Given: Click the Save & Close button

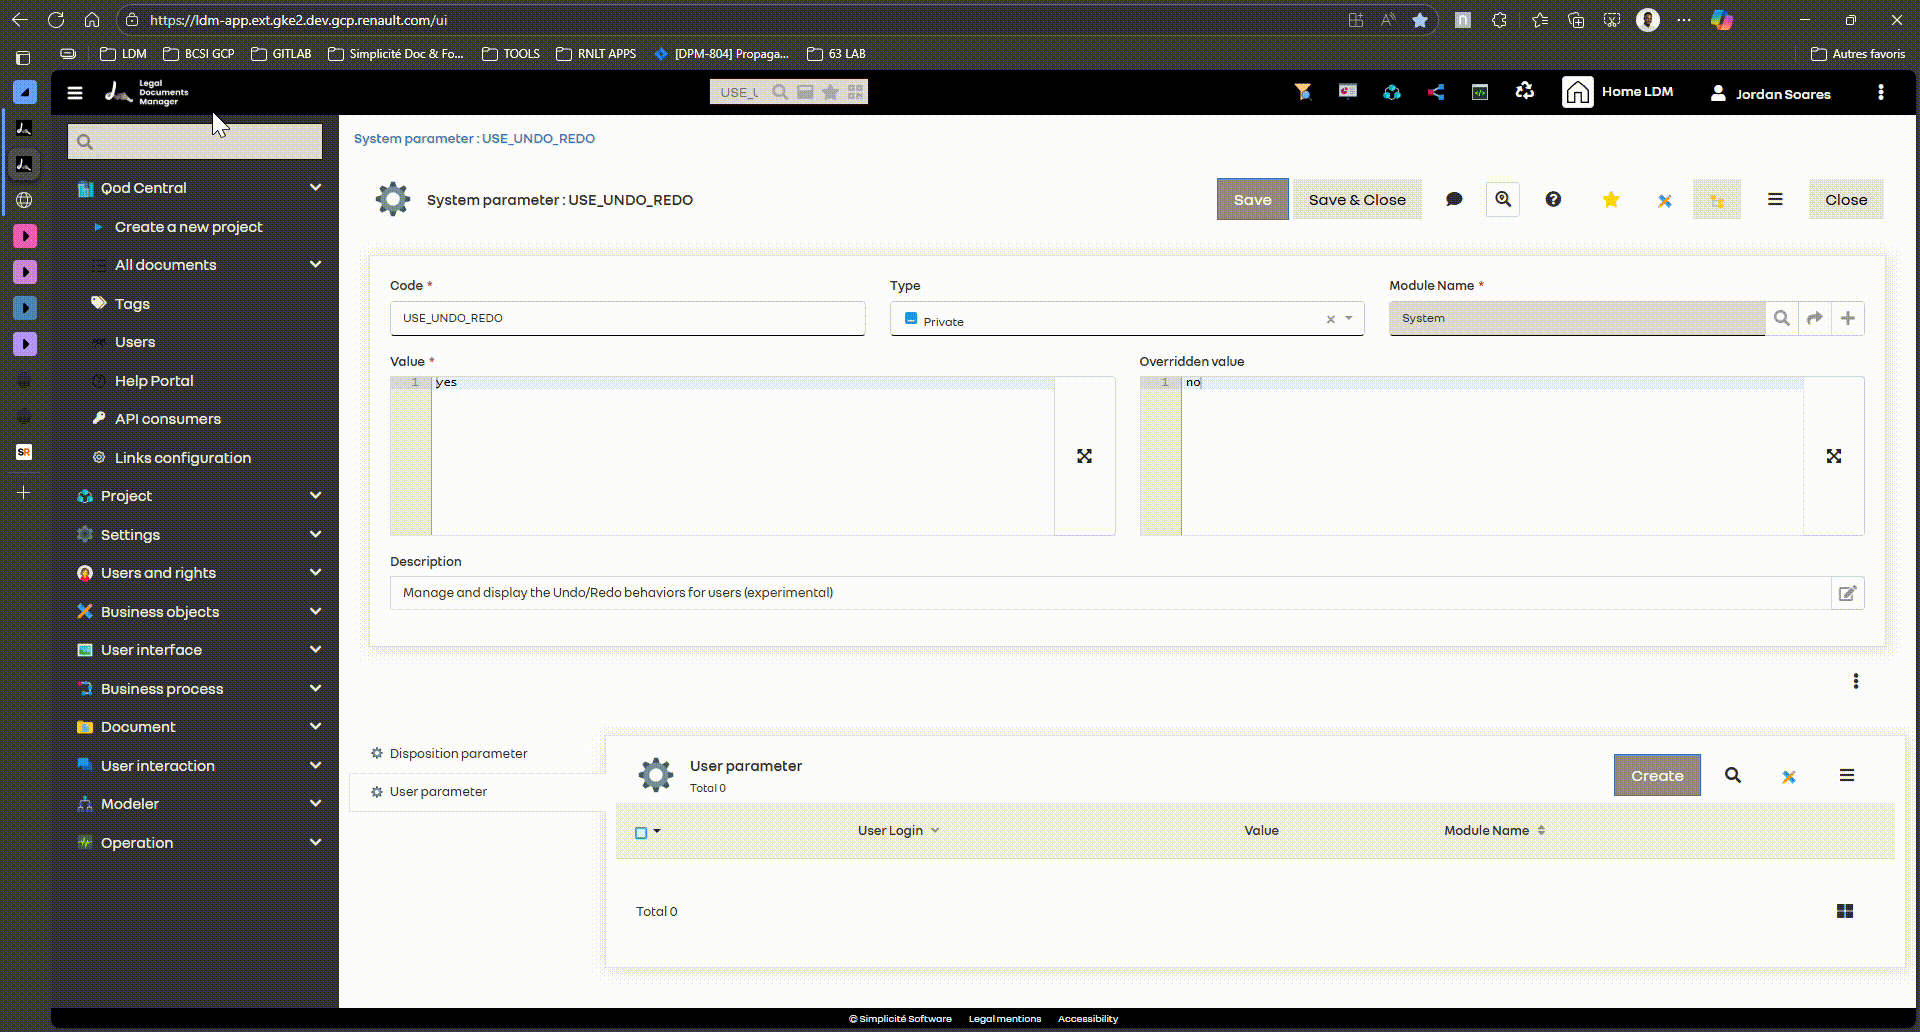Looking at the screenshot, I should 1356,199.
